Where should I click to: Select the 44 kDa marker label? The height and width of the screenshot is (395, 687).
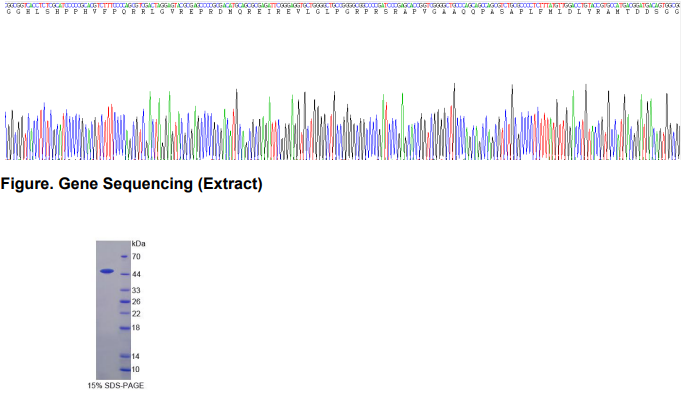click(x=136, y=275)
